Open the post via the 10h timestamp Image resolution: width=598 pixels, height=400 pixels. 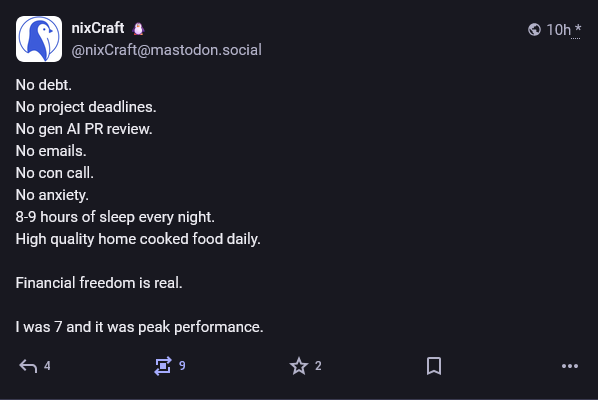click(x=558, y=30)
